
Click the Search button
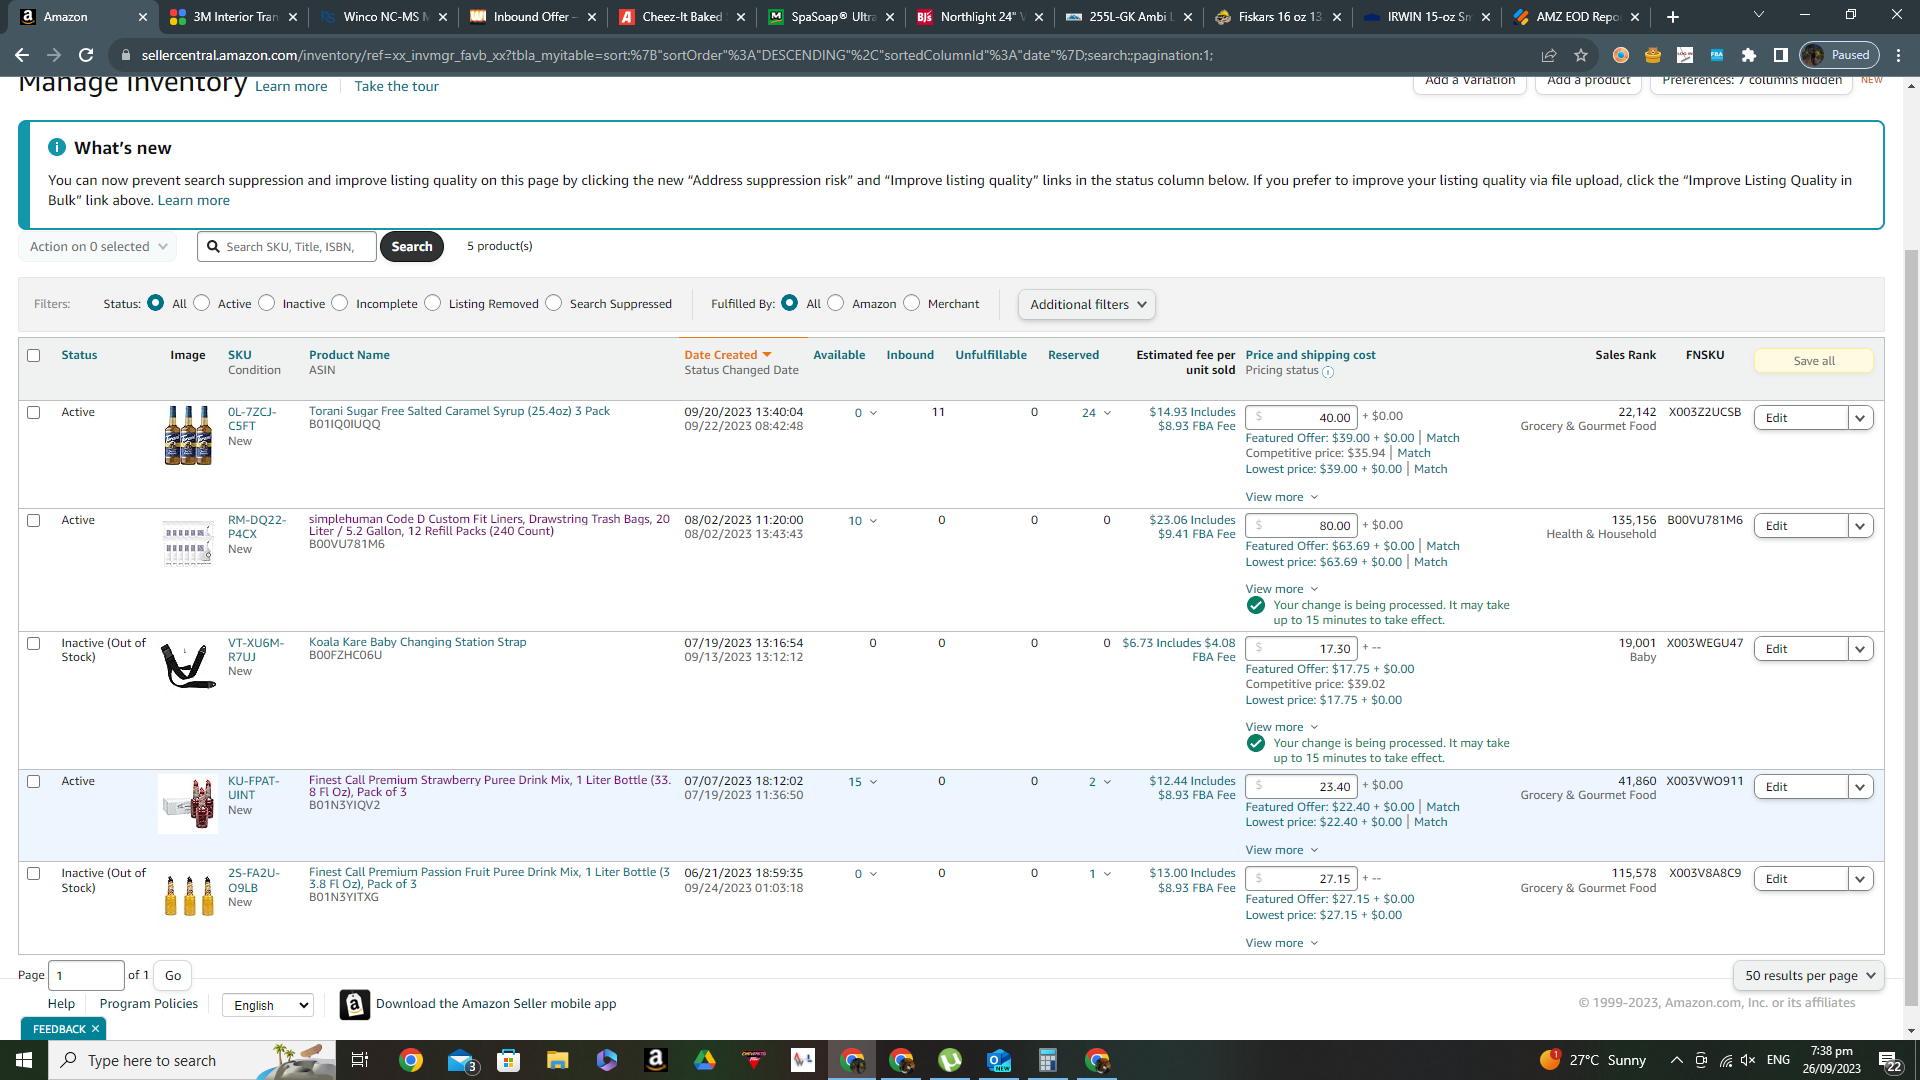(x=412, y=246)
